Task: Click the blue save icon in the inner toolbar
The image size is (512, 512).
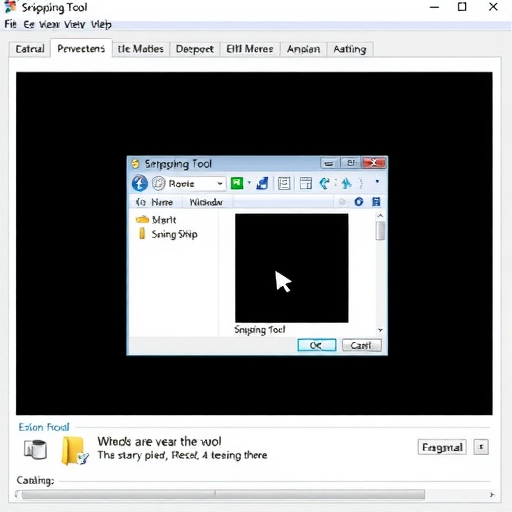Action: pos(262,183)
